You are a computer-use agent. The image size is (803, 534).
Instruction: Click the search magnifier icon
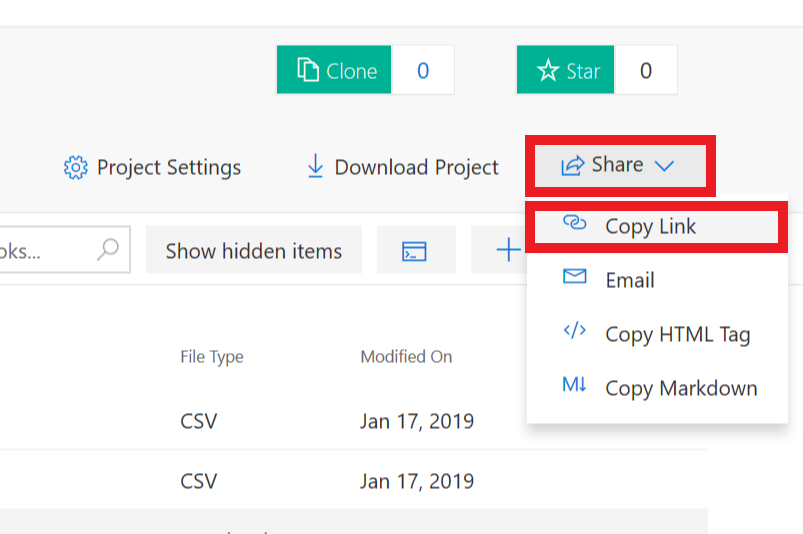click(x=108, y=249)
